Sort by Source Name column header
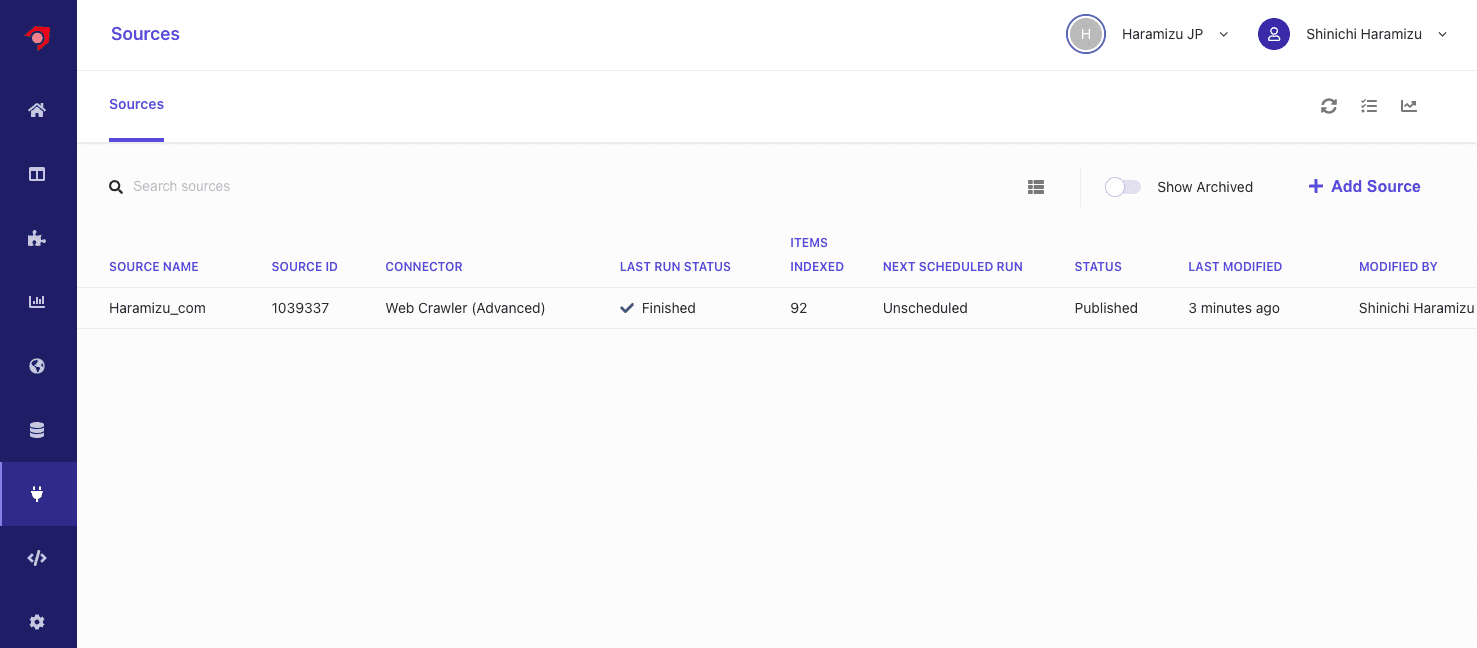 point(154,267)
